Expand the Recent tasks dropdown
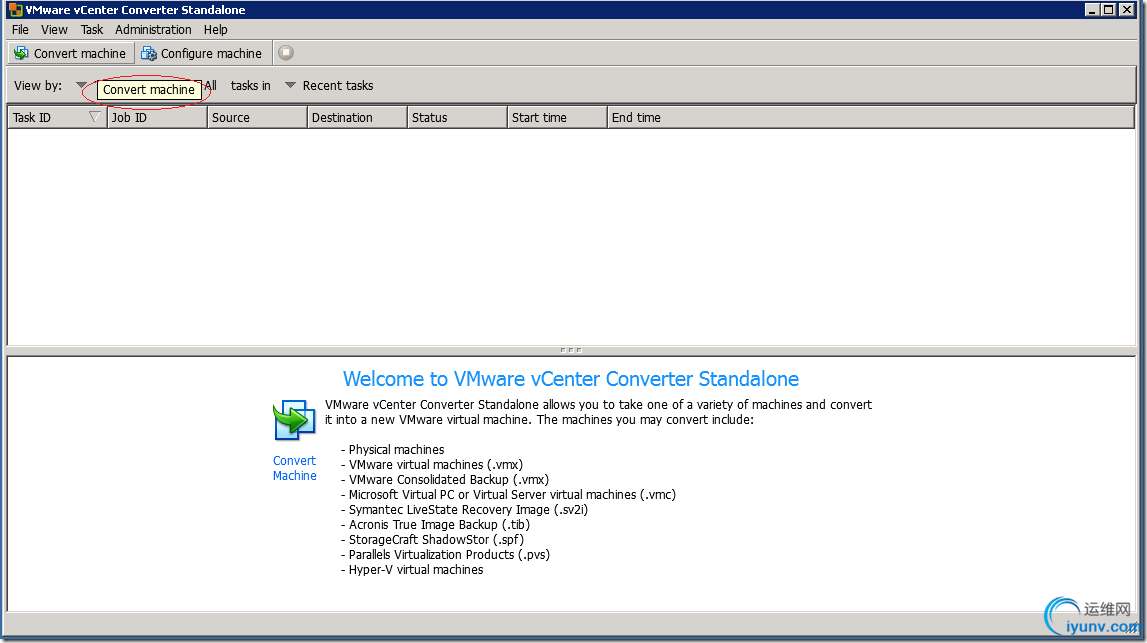Screen dimensions: 1147x643 click(290, 86)
